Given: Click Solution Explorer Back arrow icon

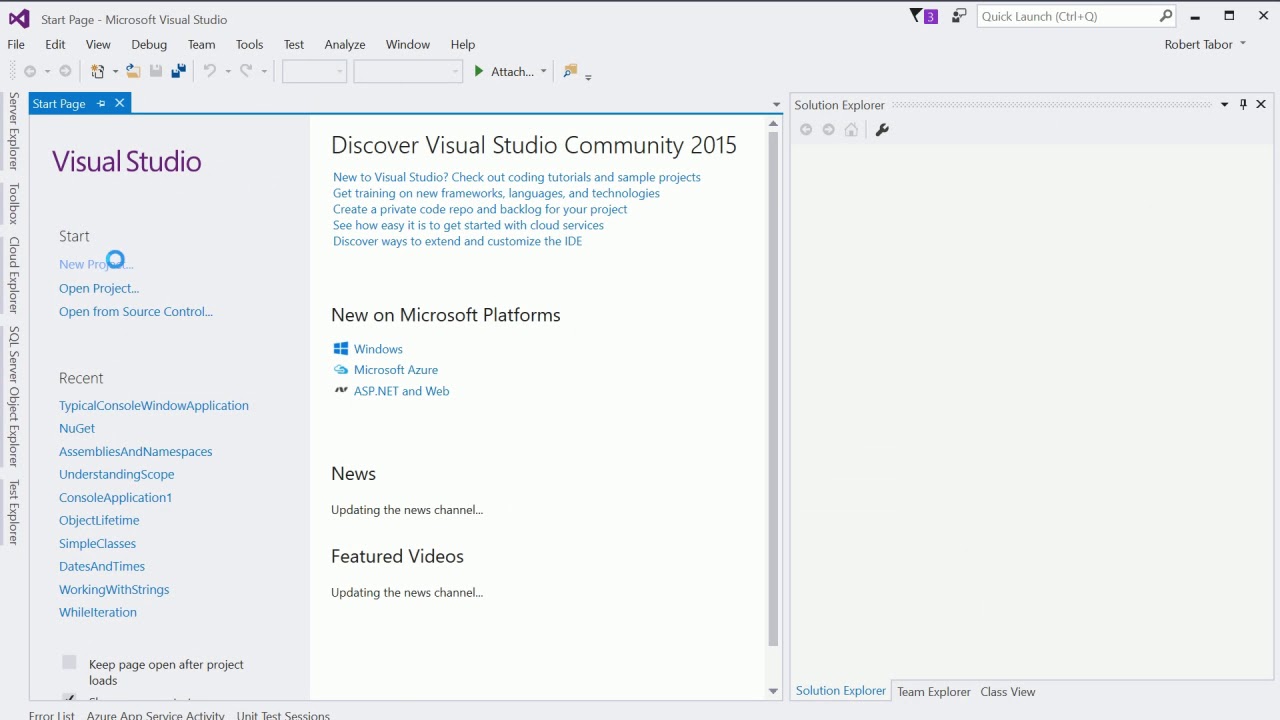Looking at the screenshot, I should pyautogui.click(x=806, y=129).
